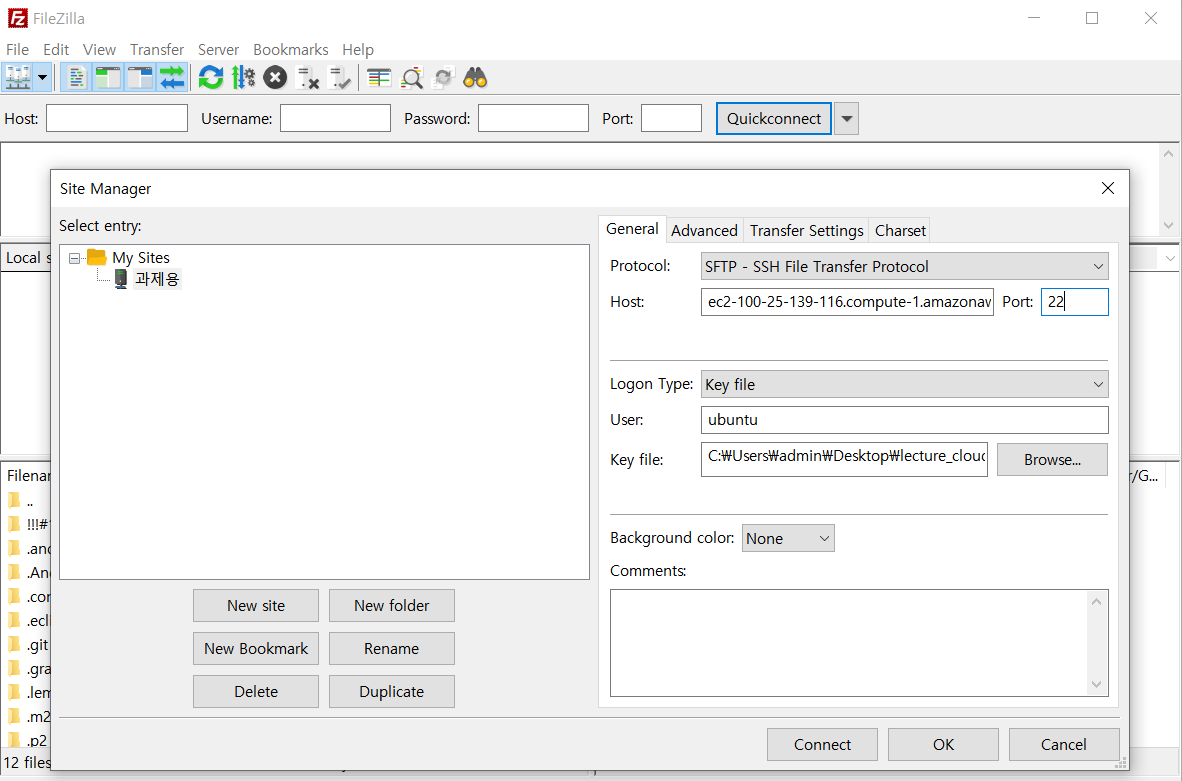Click OK in Site Manager
Viewport: 1182px width, 781px height.
943,744
